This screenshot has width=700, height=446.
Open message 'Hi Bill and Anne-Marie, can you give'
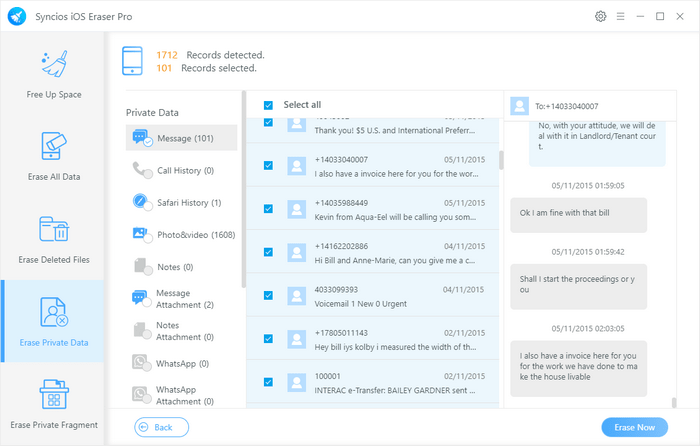click(x=372, y=252)
